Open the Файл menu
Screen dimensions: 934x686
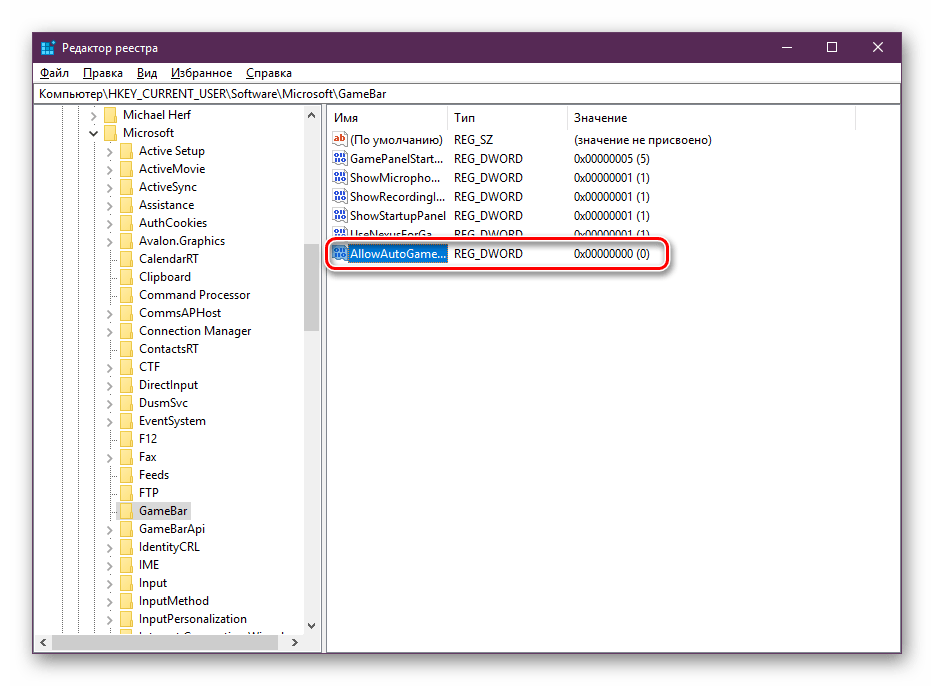(54, 73)
